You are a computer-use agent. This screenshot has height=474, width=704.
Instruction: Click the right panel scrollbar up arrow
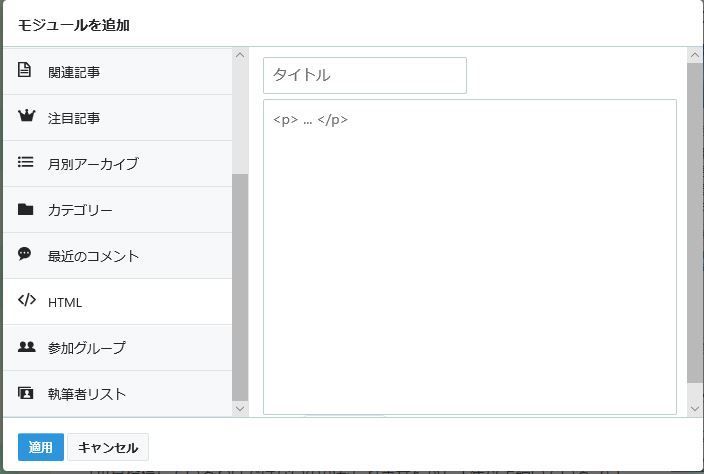tap(695, 55)
